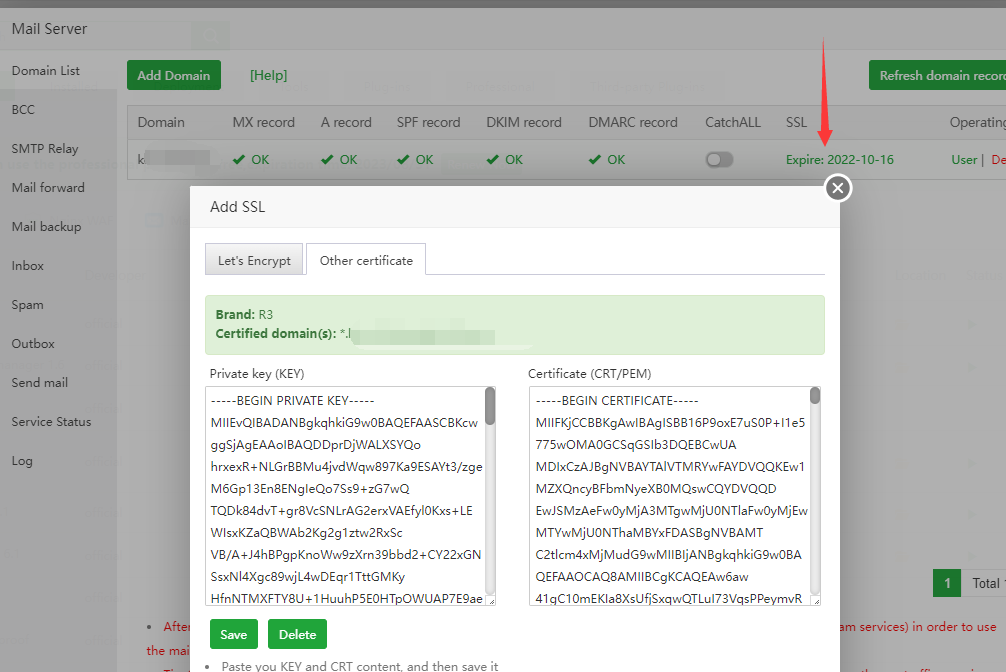The image size is (1006, 672).
Task: Go to Mail backup
Action: click(46, 227)
